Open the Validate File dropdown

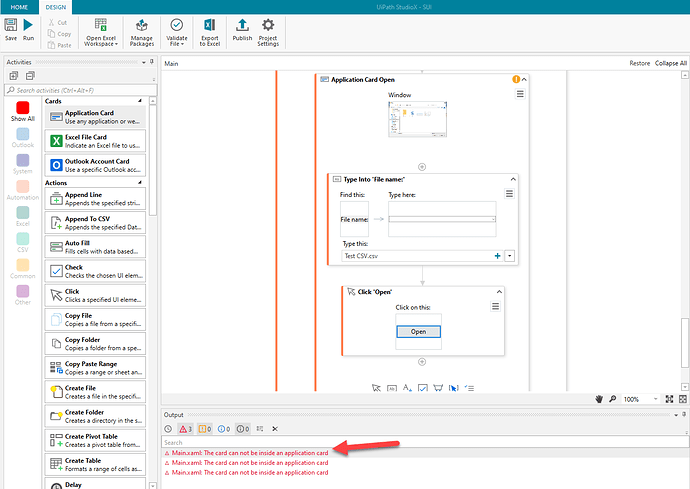[176, 32]
